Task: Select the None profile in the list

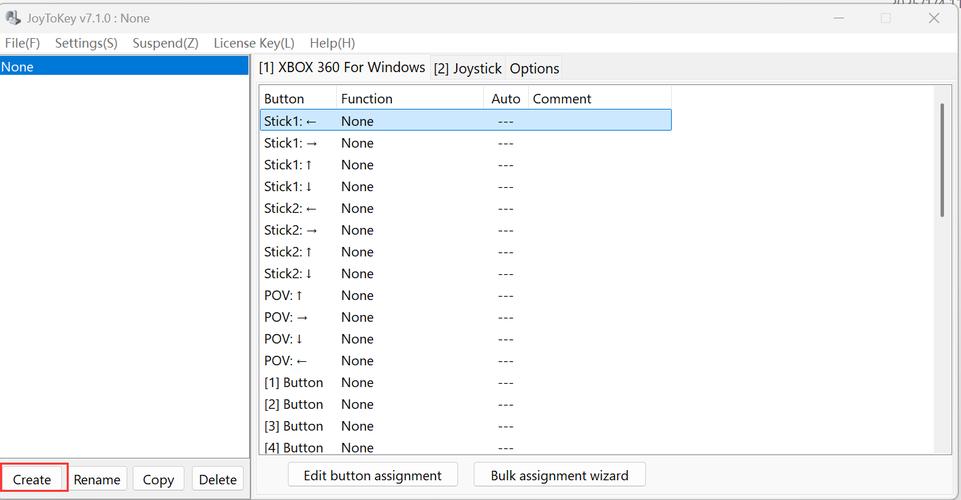Action: [124, 66]
